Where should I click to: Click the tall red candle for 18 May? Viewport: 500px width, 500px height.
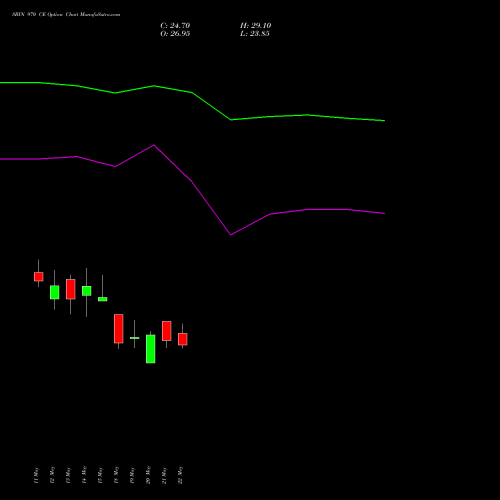[x=119, y=329]
